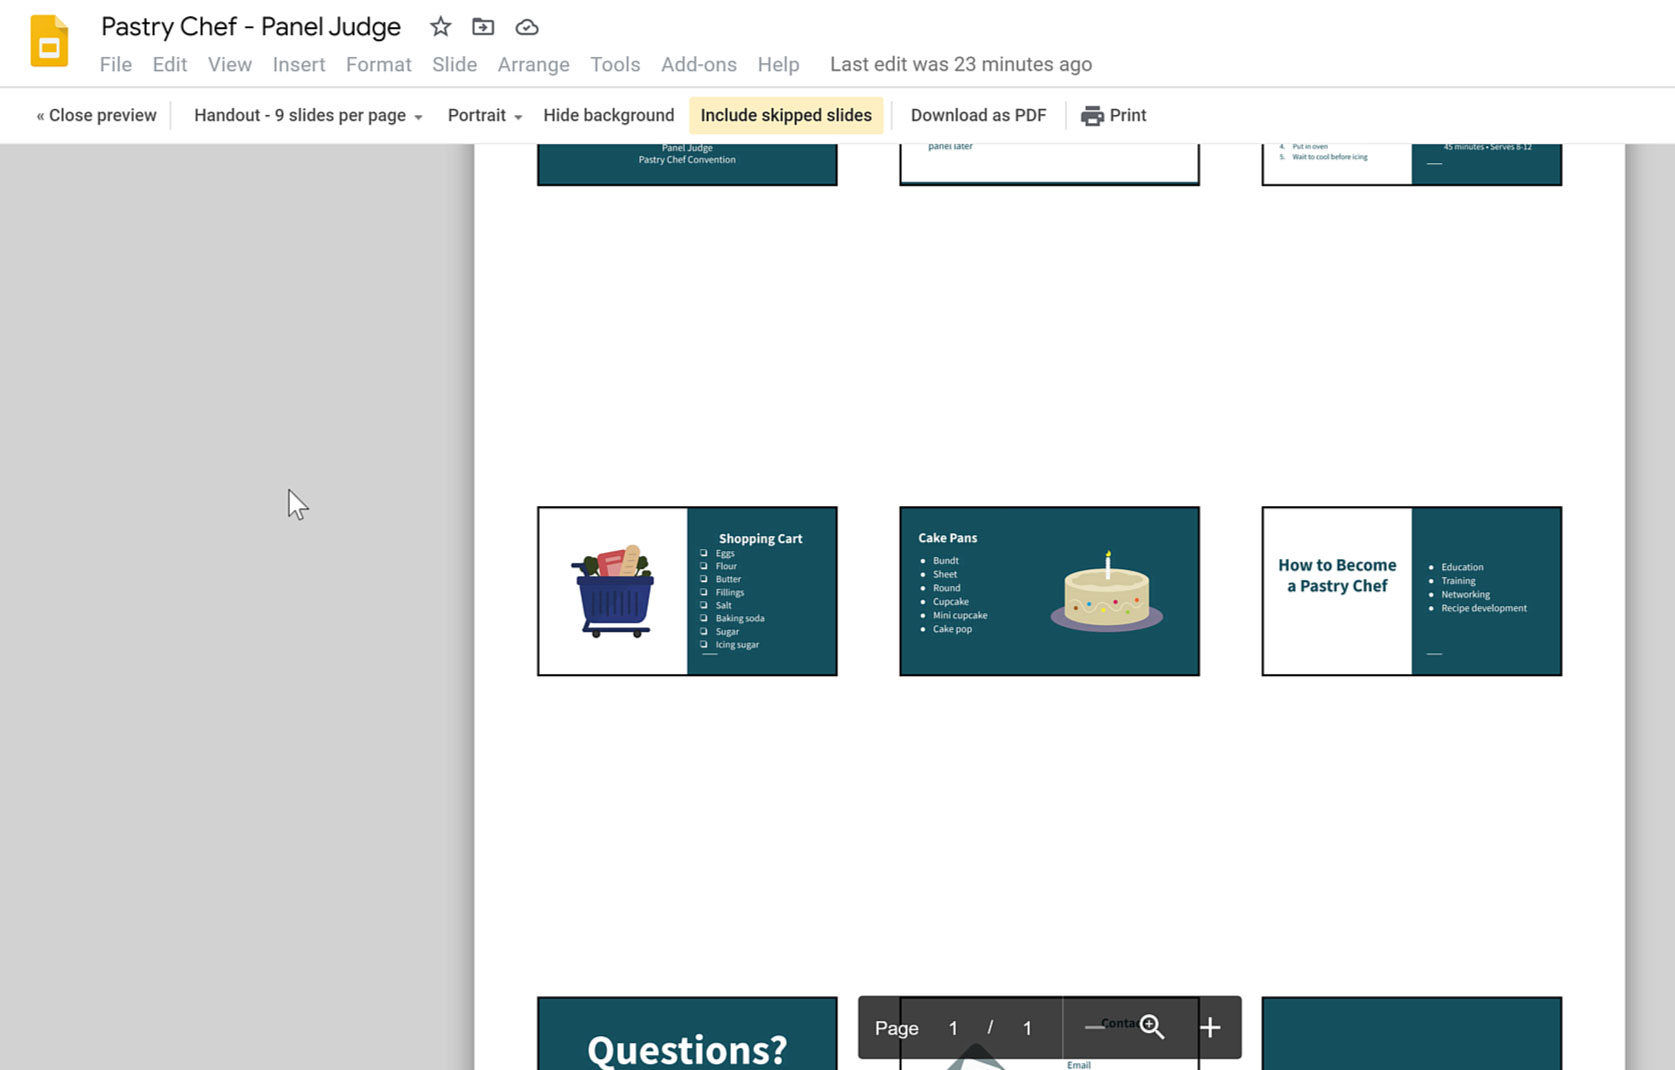Click 'Networking' bullet text
The height and width of the screenshot is (1070, 1675).
click(1465, 594)
